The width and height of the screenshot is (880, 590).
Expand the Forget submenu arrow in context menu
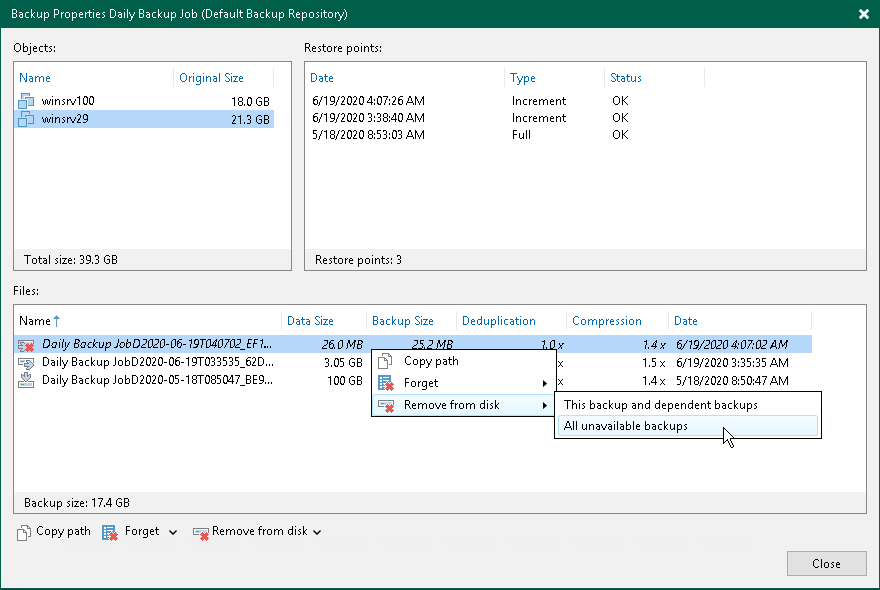click(x=546, y=383)
